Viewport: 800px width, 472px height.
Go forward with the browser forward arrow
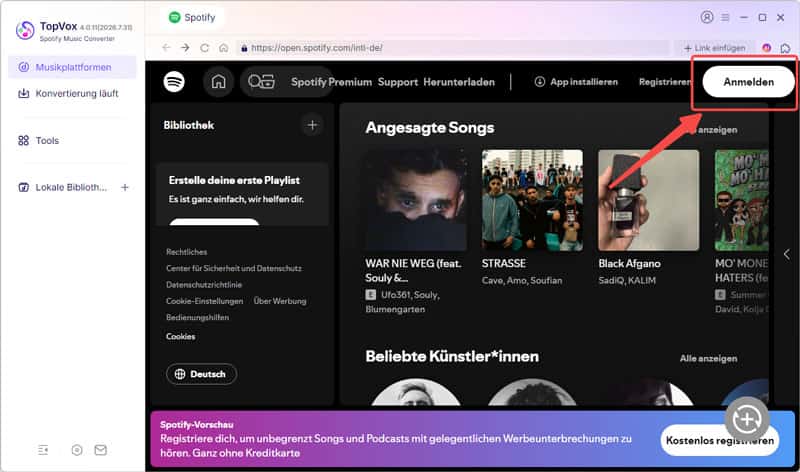[185, 47]
